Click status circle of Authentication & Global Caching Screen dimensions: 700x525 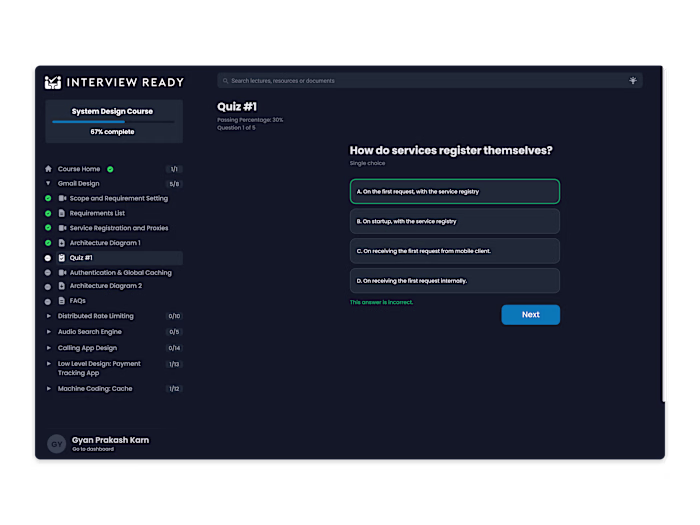coord(48,272)
